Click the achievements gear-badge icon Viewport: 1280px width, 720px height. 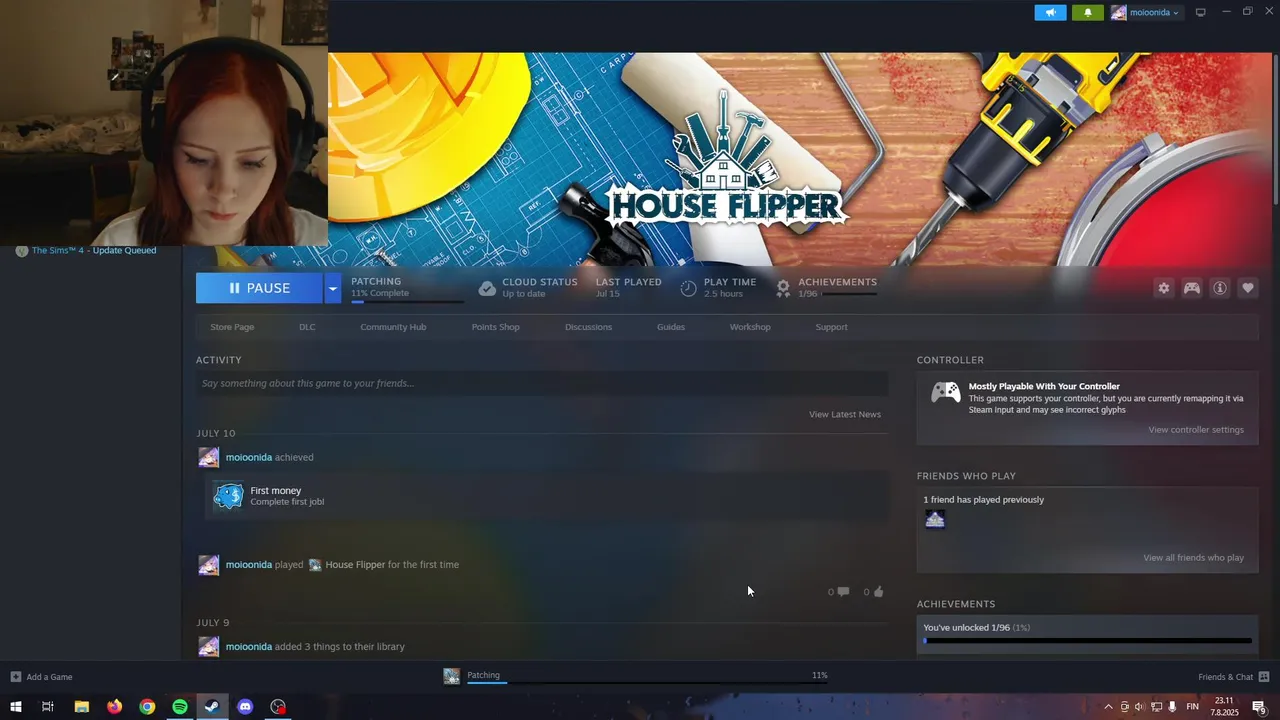pos(783,288)
